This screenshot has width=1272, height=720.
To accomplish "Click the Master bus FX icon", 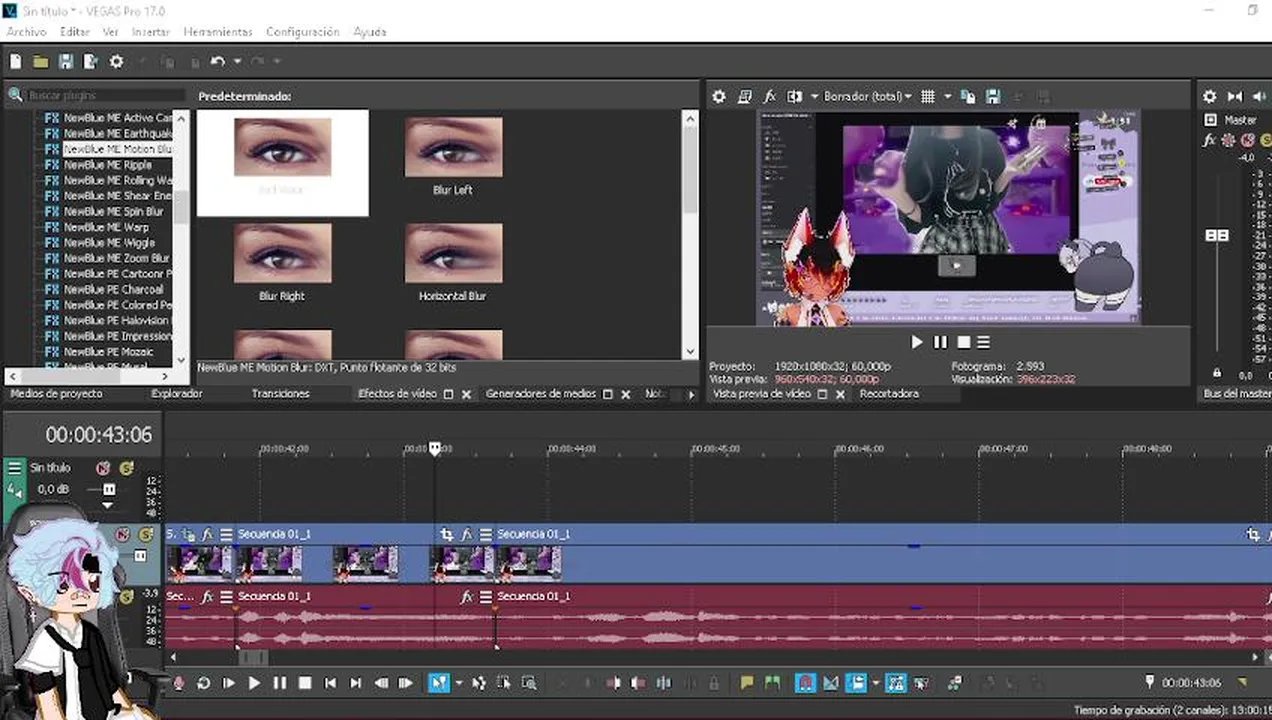I will 1210,140.
